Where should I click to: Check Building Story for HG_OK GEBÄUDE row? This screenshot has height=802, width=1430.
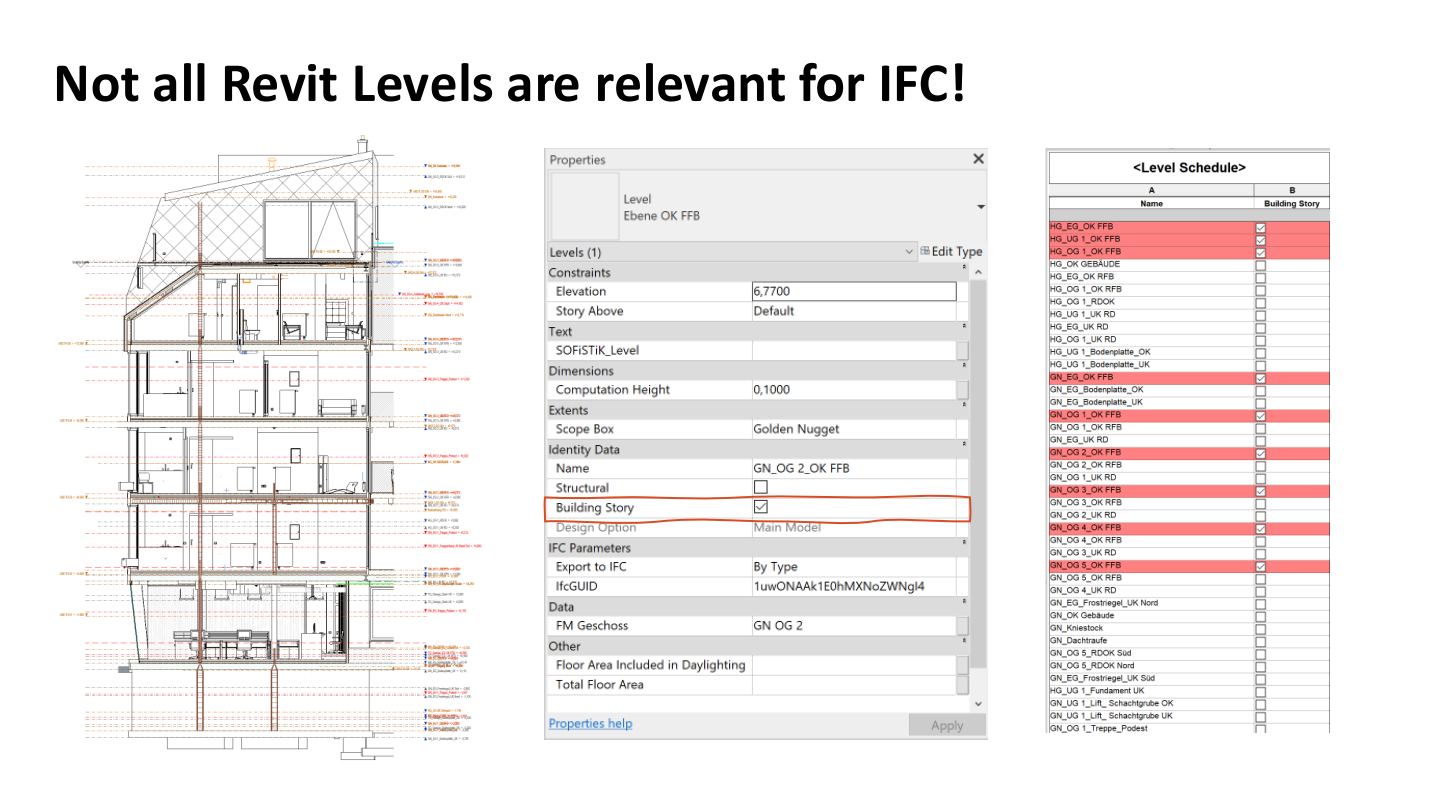(x=1260, y=265)
